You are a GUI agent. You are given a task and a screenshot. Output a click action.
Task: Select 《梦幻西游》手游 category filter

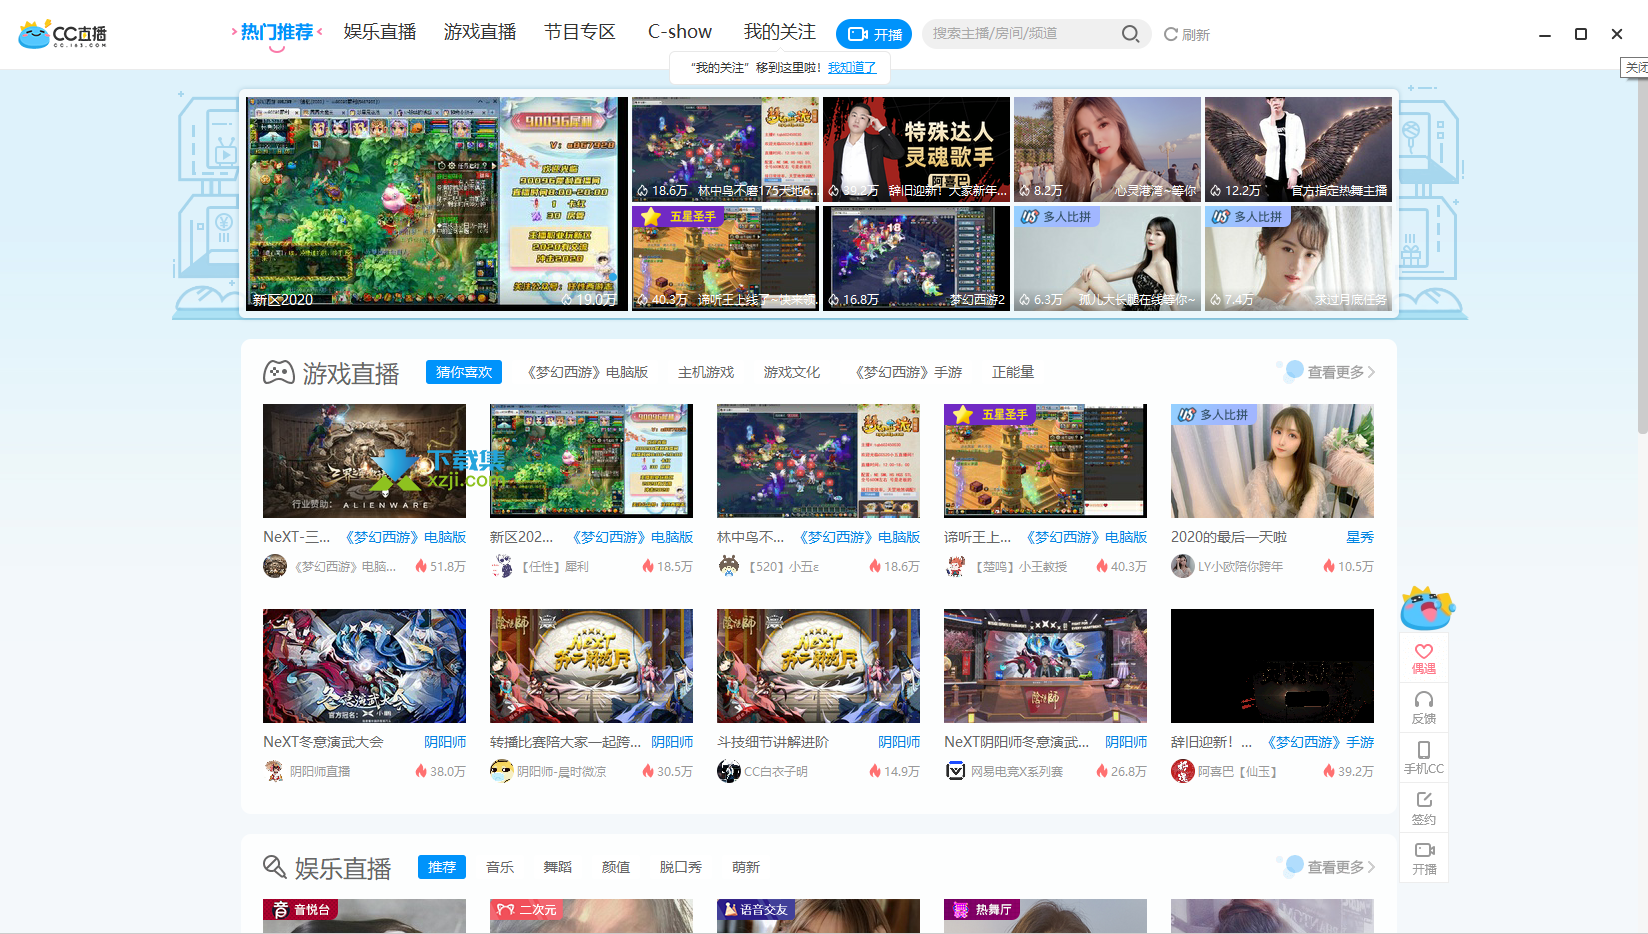pos(906,372)
